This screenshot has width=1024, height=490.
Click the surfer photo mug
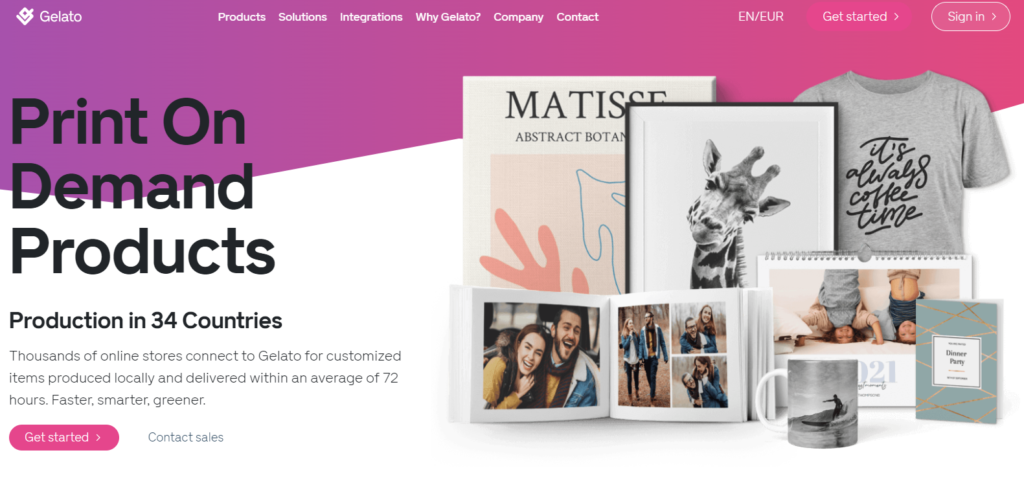click(x=810, y=402)
